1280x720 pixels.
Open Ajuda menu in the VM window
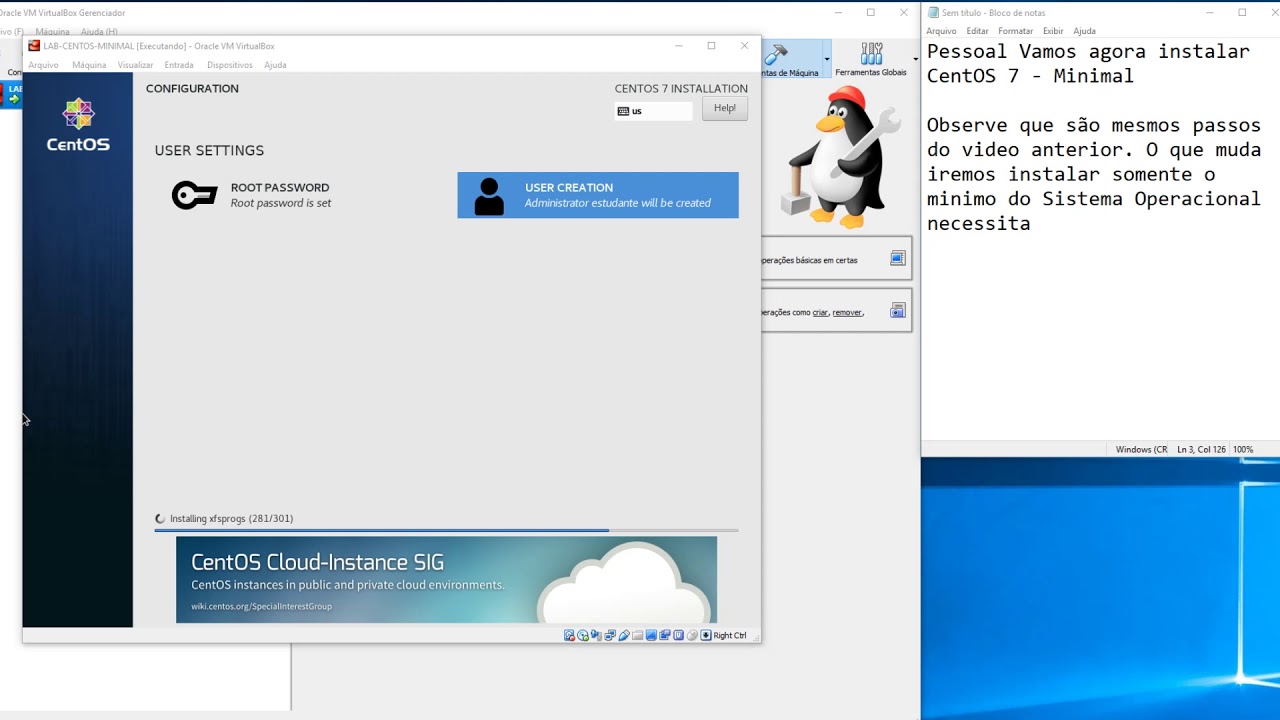point(275,65)
